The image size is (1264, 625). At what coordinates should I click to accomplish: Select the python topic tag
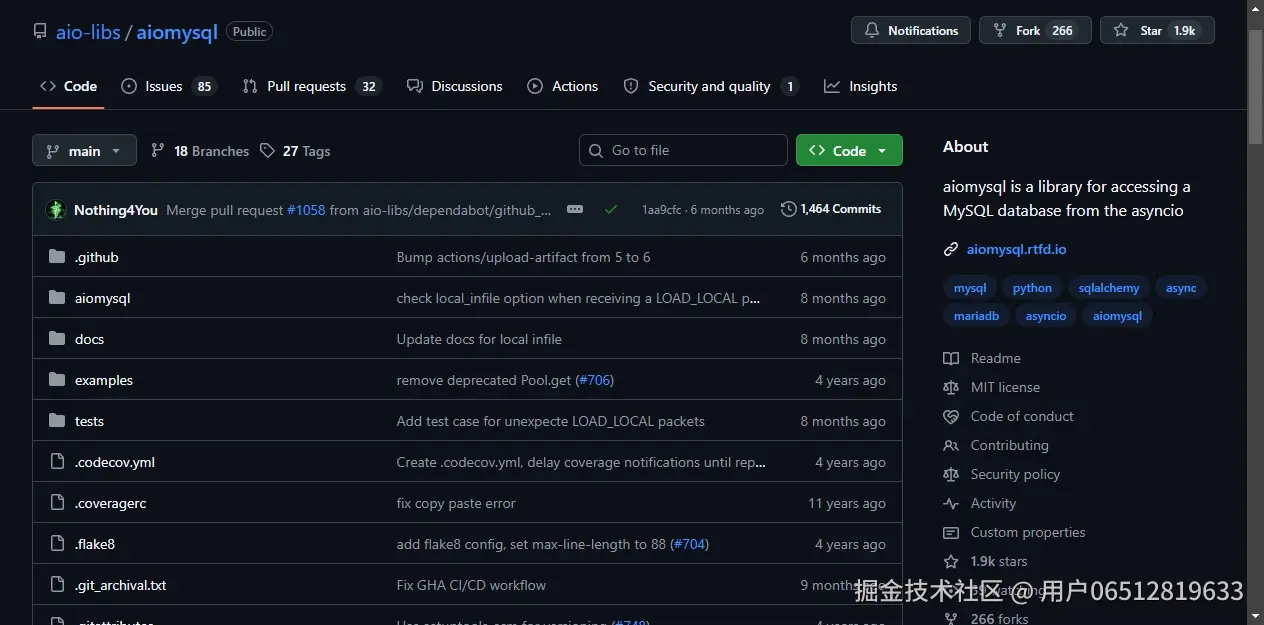click(x=1032, y=288)
